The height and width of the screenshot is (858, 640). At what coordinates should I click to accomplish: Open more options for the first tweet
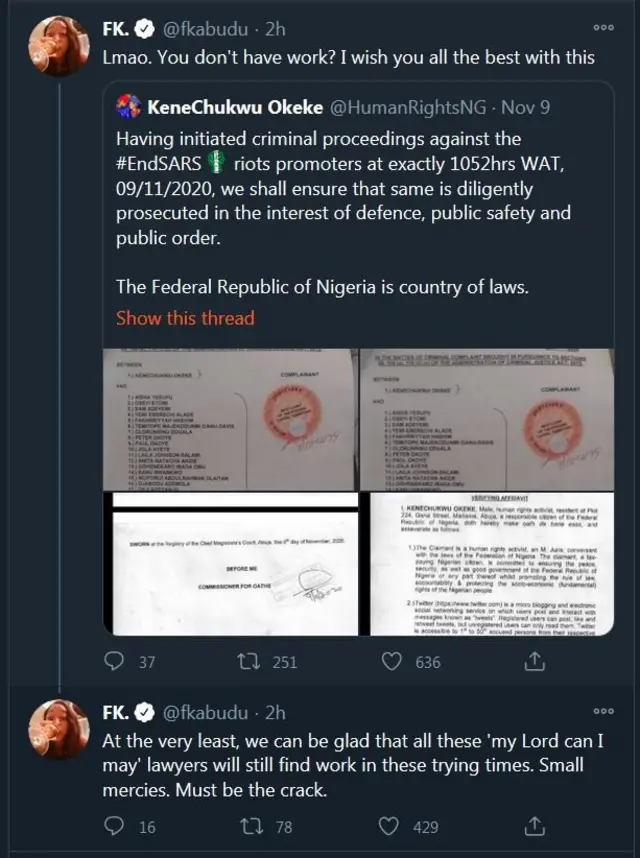[604, 27]
